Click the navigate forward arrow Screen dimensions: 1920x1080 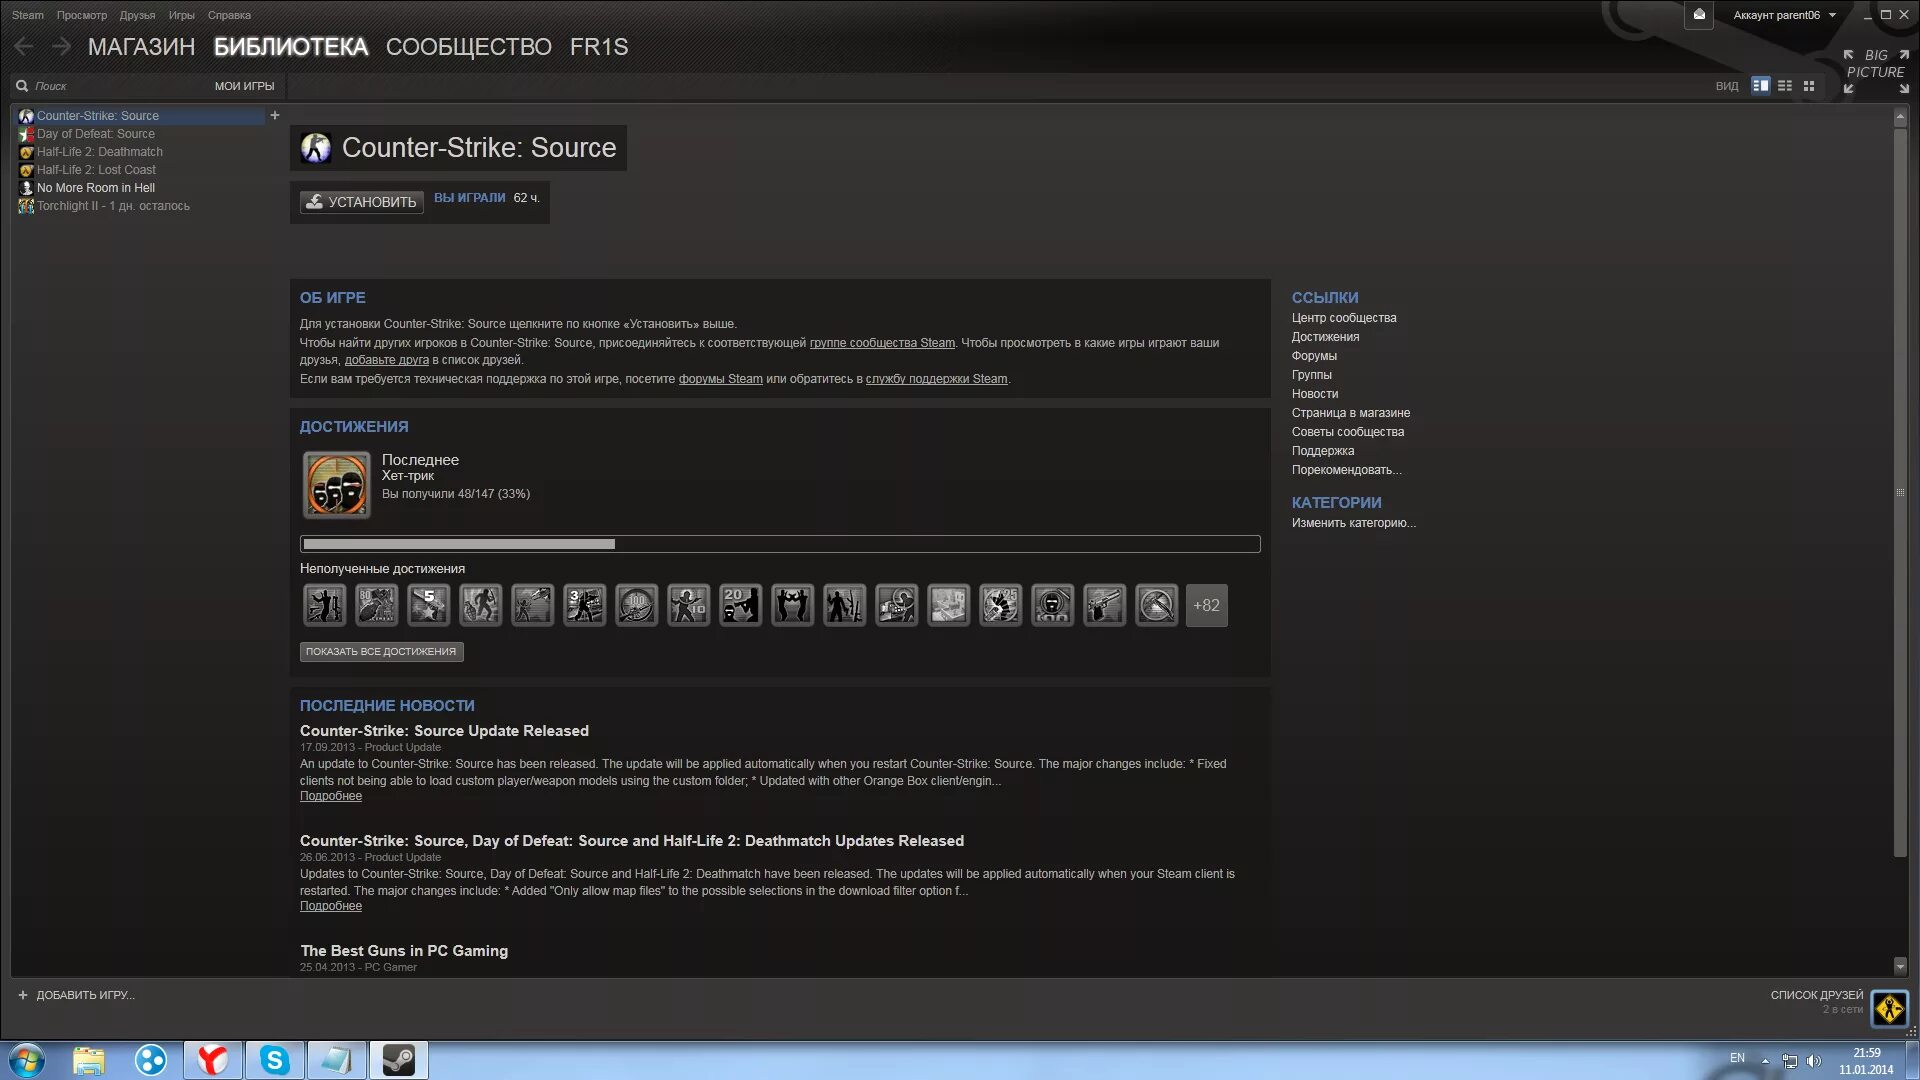61,46
